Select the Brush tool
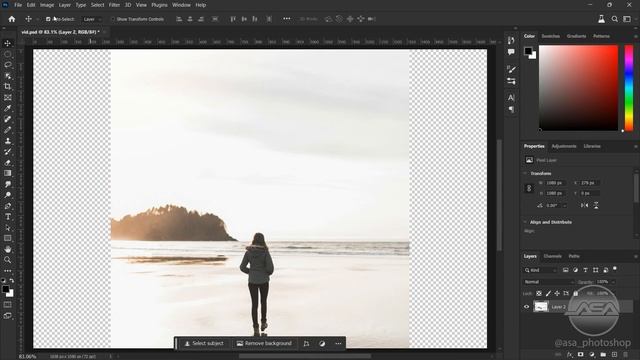The width and height of the screenshot is (640, 360). point(7,130)
